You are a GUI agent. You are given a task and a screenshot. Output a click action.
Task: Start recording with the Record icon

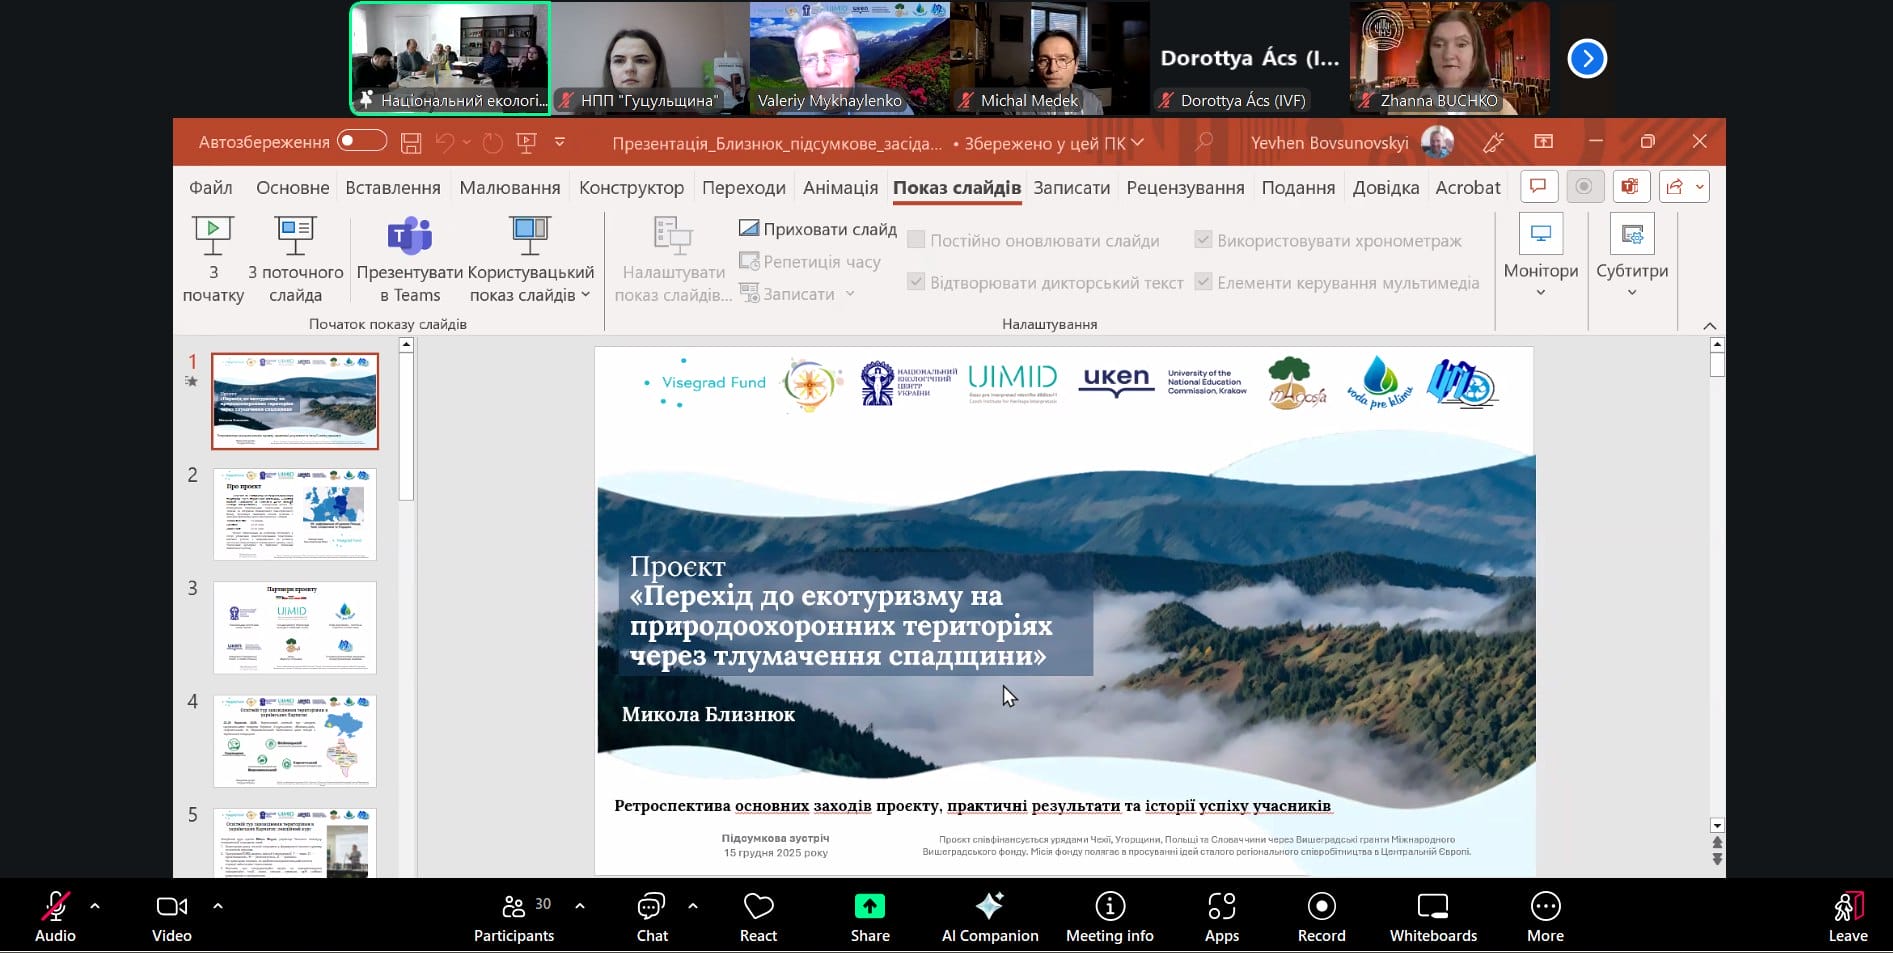(x=1321, y=916)
